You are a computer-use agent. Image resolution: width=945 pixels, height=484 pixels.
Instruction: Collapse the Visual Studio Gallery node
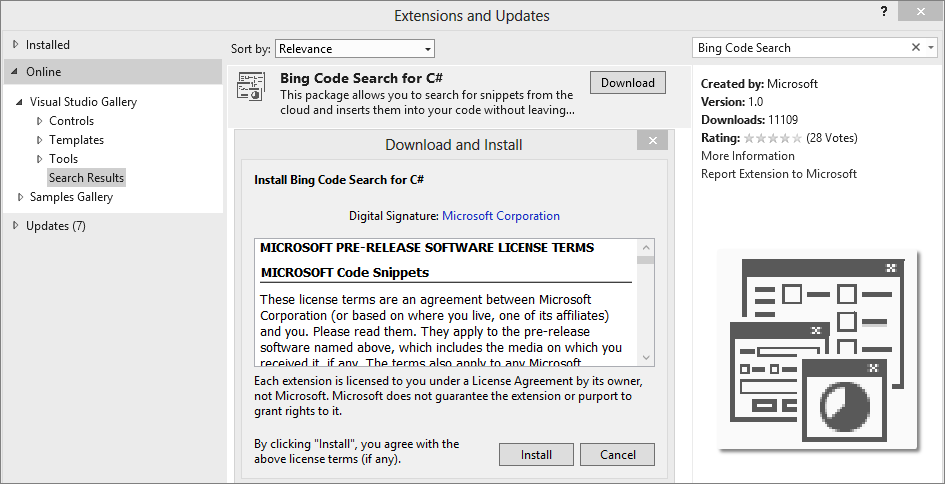click(x=20, y=102)
